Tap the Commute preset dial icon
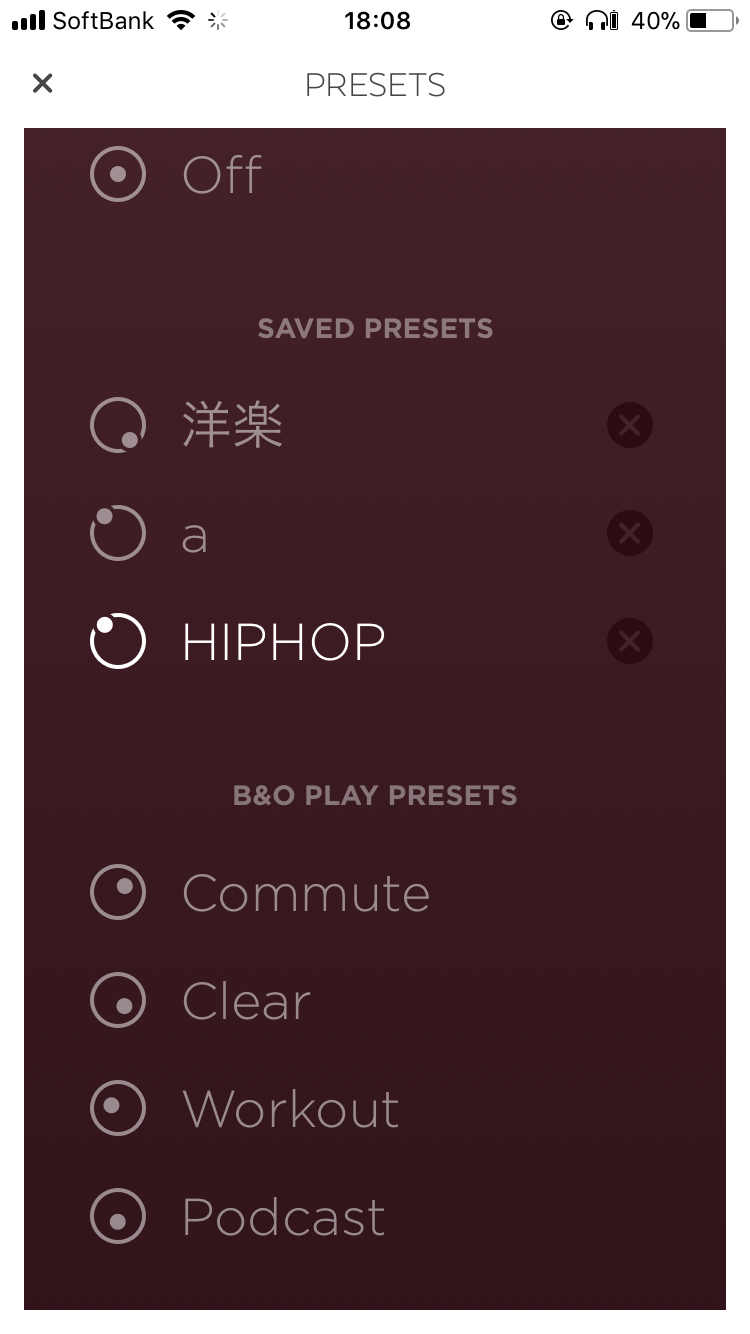 (x=118, y=892)
